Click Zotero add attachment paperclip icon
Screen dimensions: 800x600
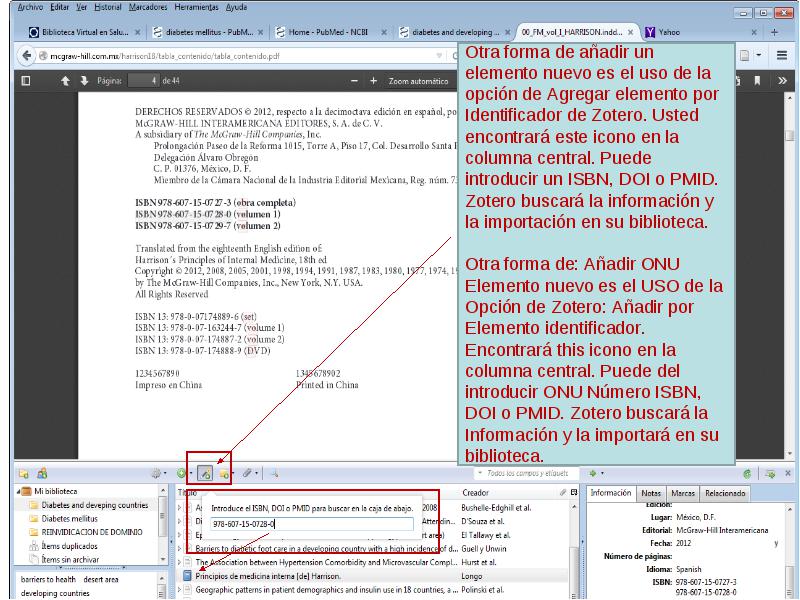(x=249, y=473)
